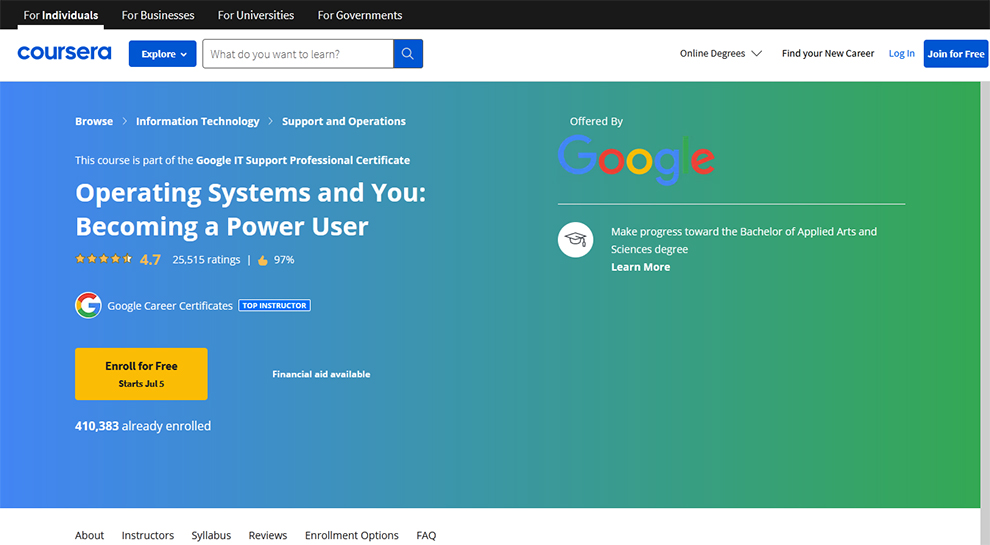This screenshot has width=990, height=545.
Task: Click Learn More about the degree
Action: click(640, 267)
